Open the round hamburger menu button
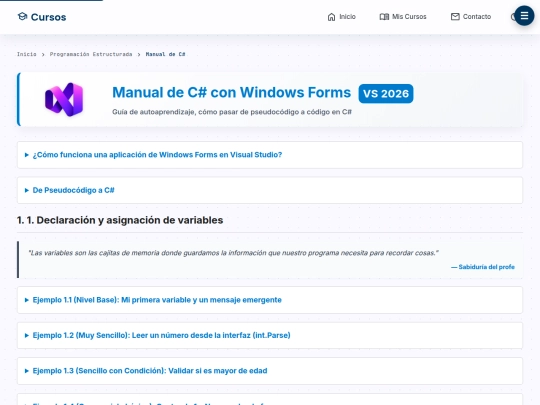Viewport: 540px width, 405px height. (524, 15)
